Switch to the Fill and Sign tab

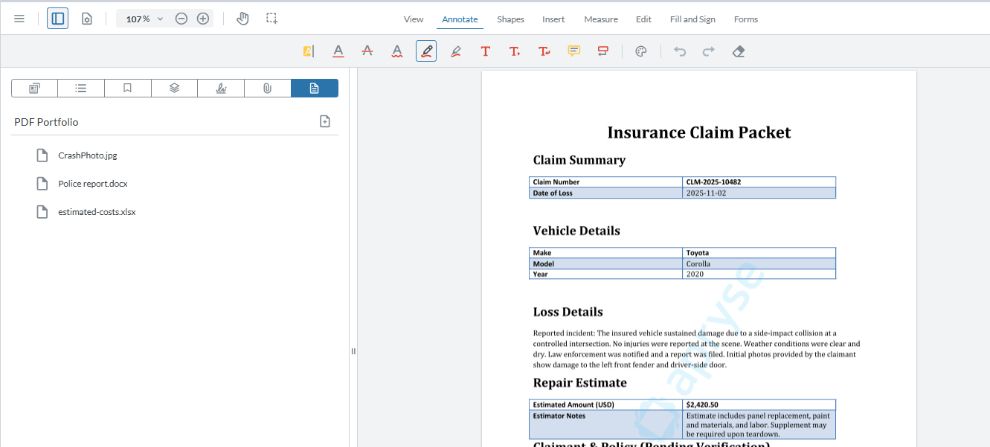coord(693,20)
